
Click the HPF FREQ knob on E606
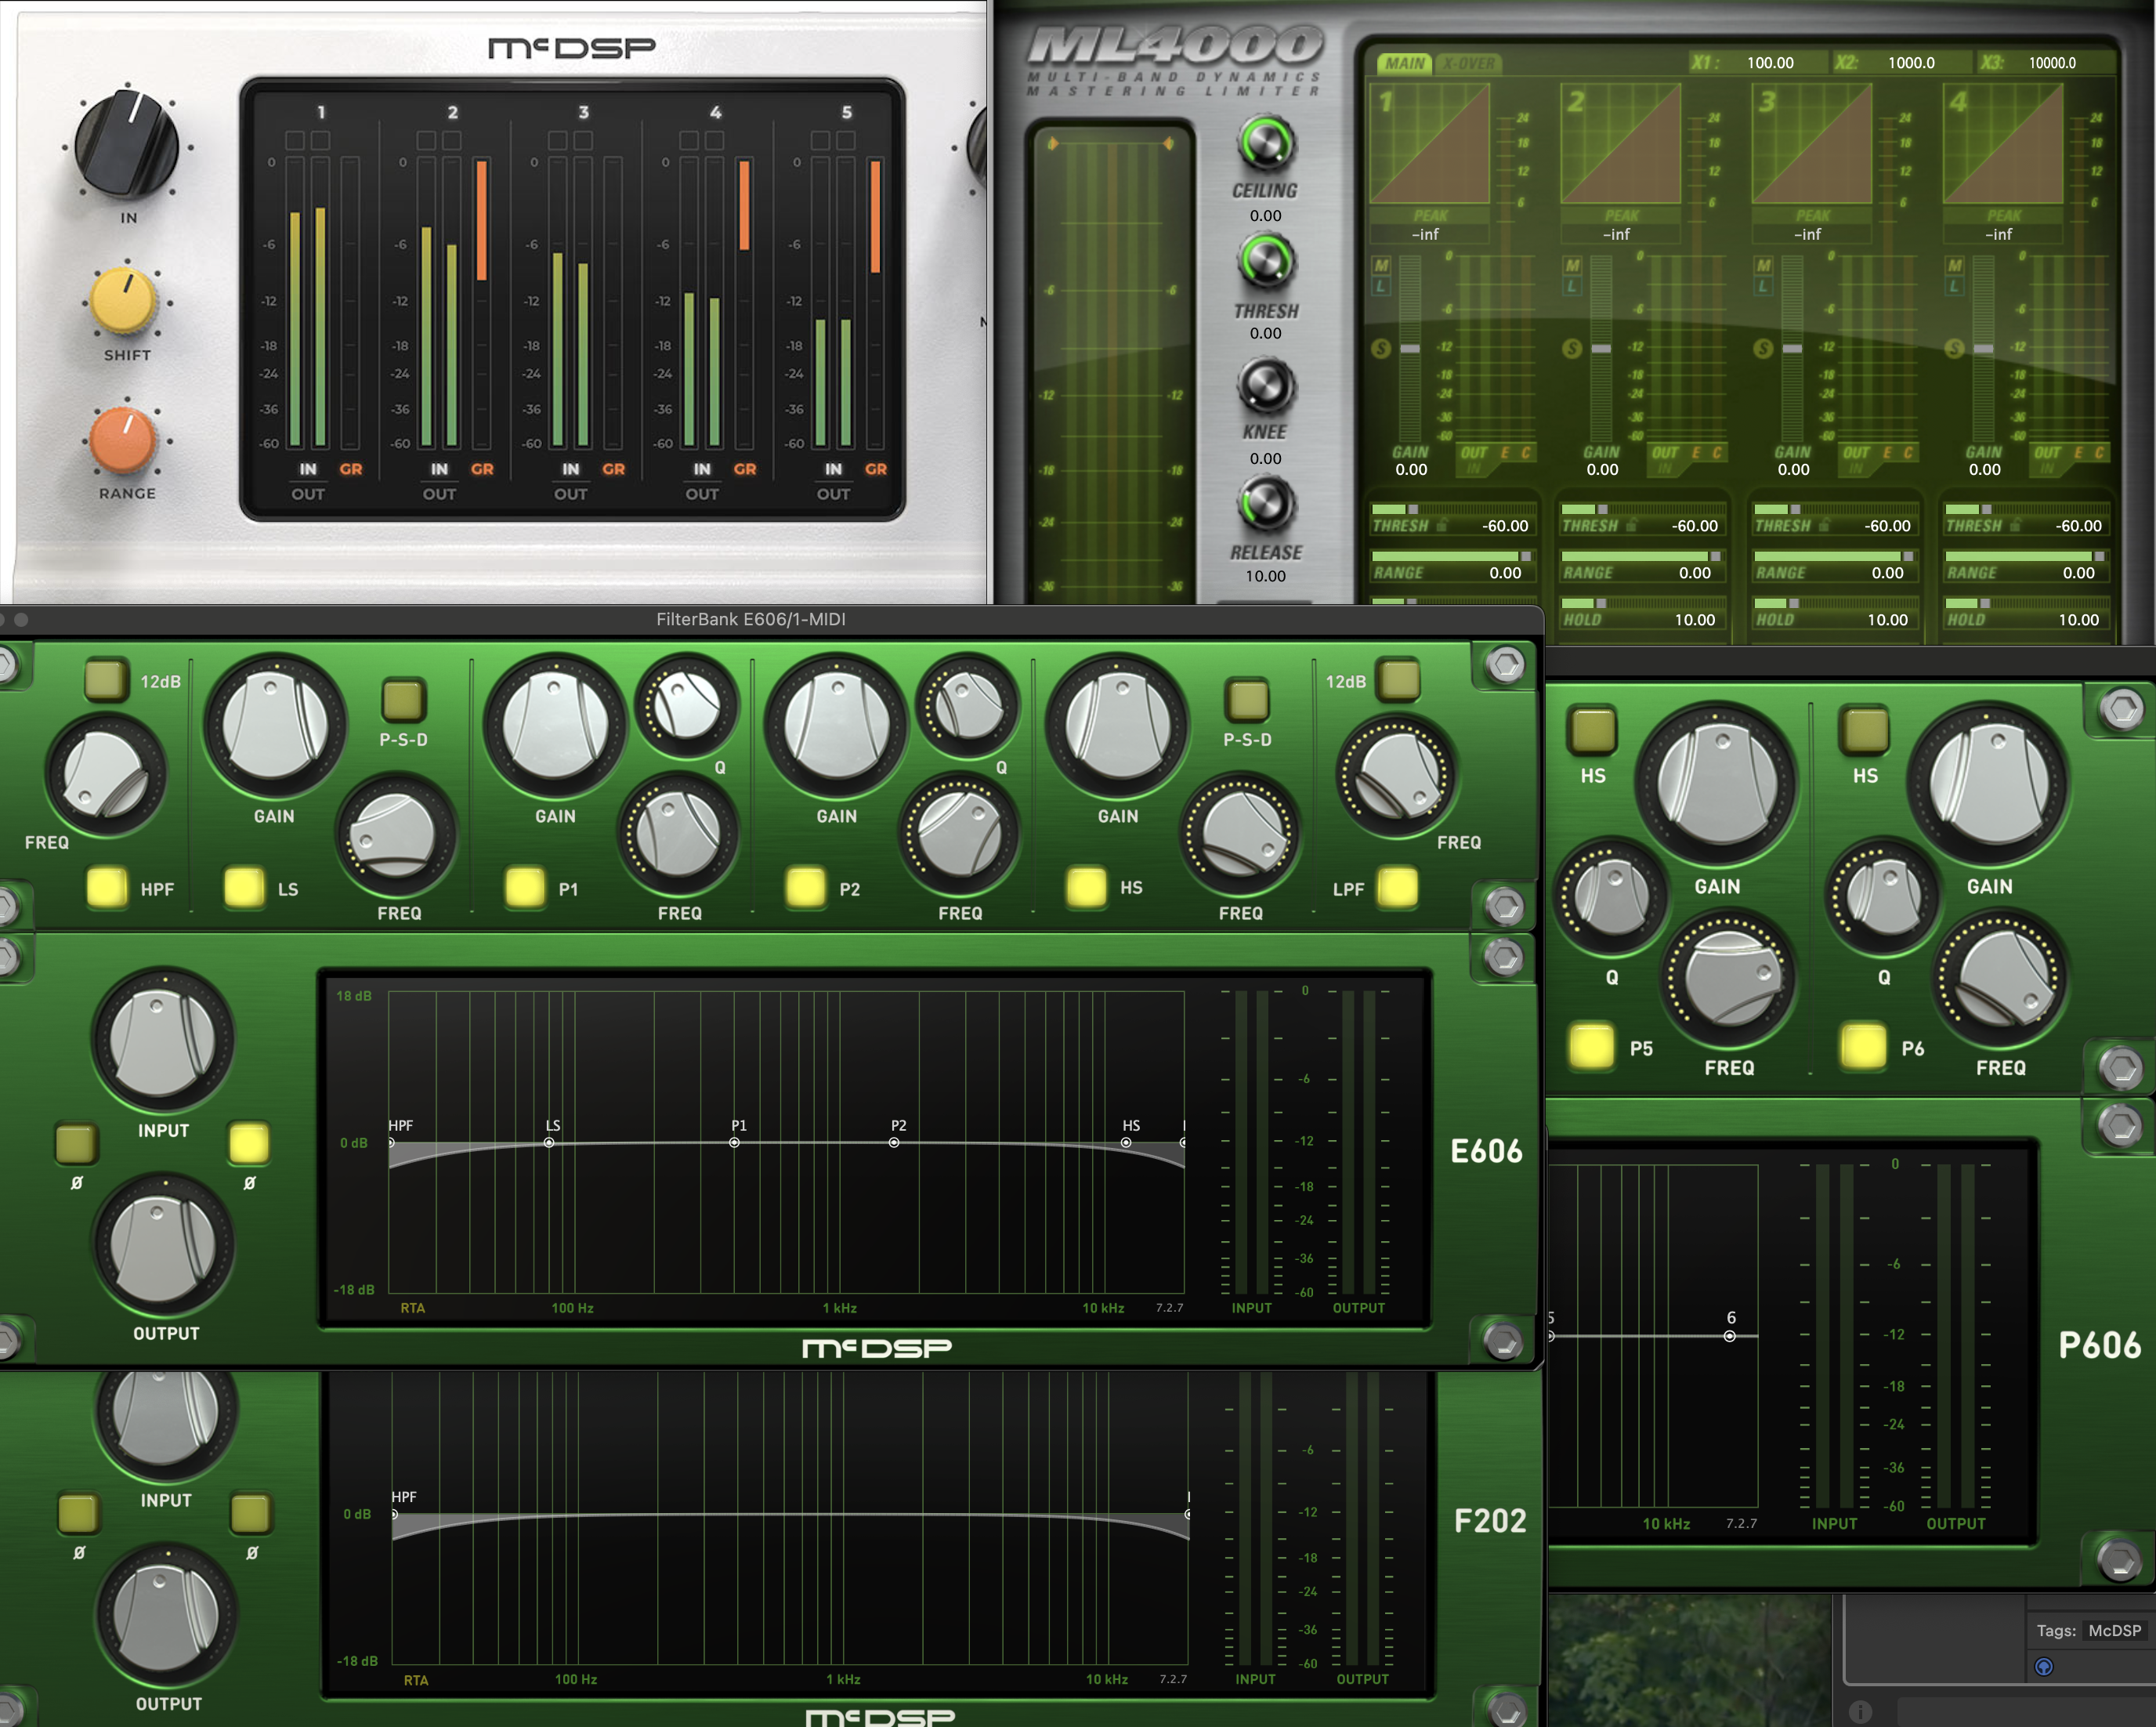click(105, 776)
